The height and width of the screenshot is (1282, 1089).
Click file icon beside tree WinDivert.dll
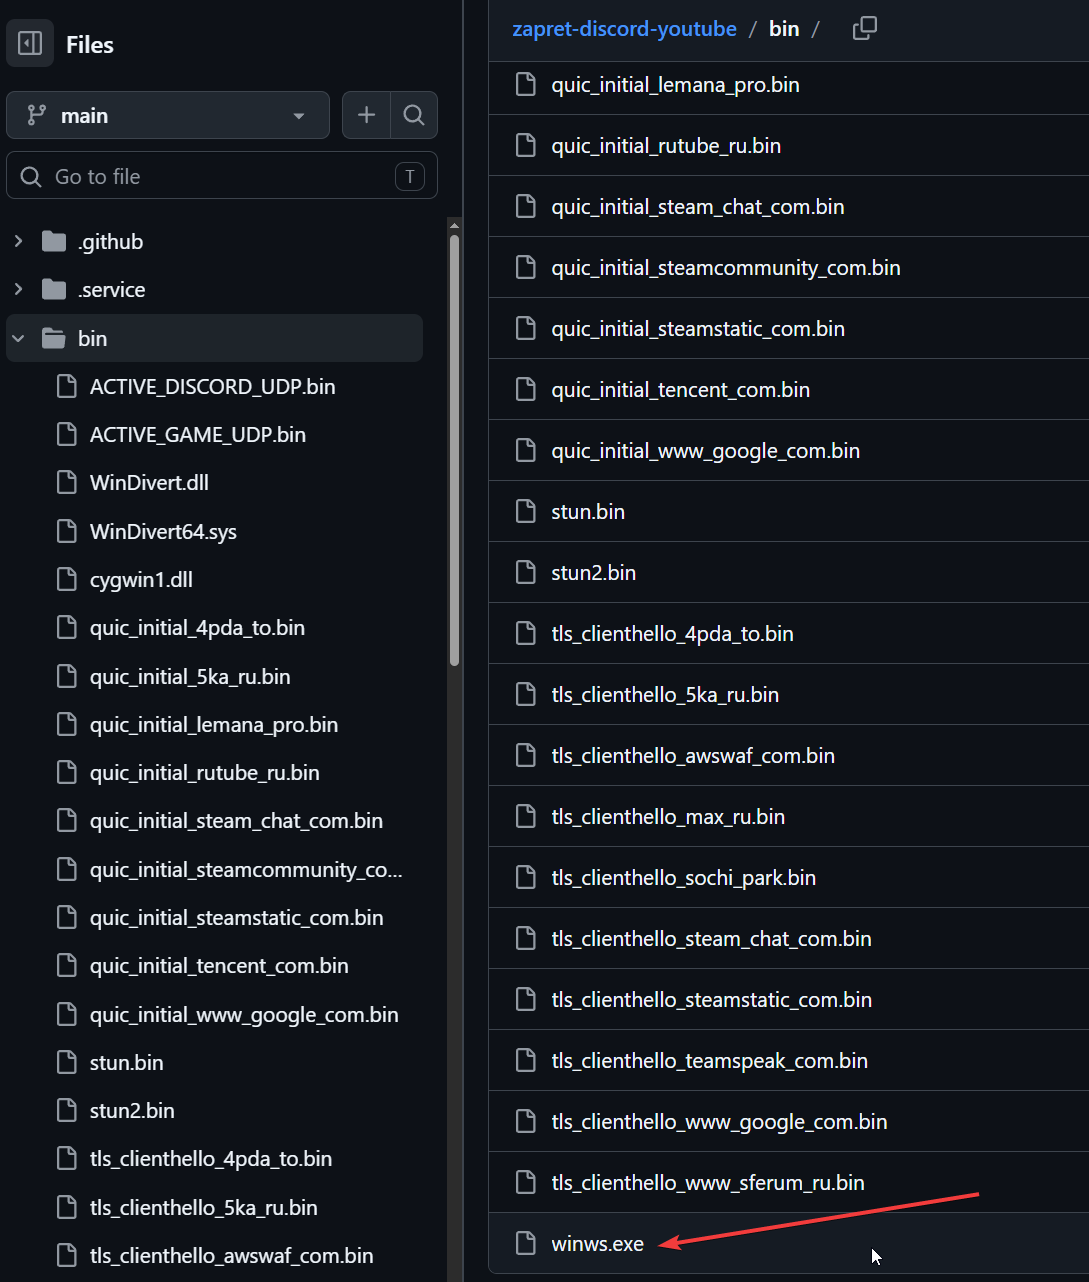[66, 482]
